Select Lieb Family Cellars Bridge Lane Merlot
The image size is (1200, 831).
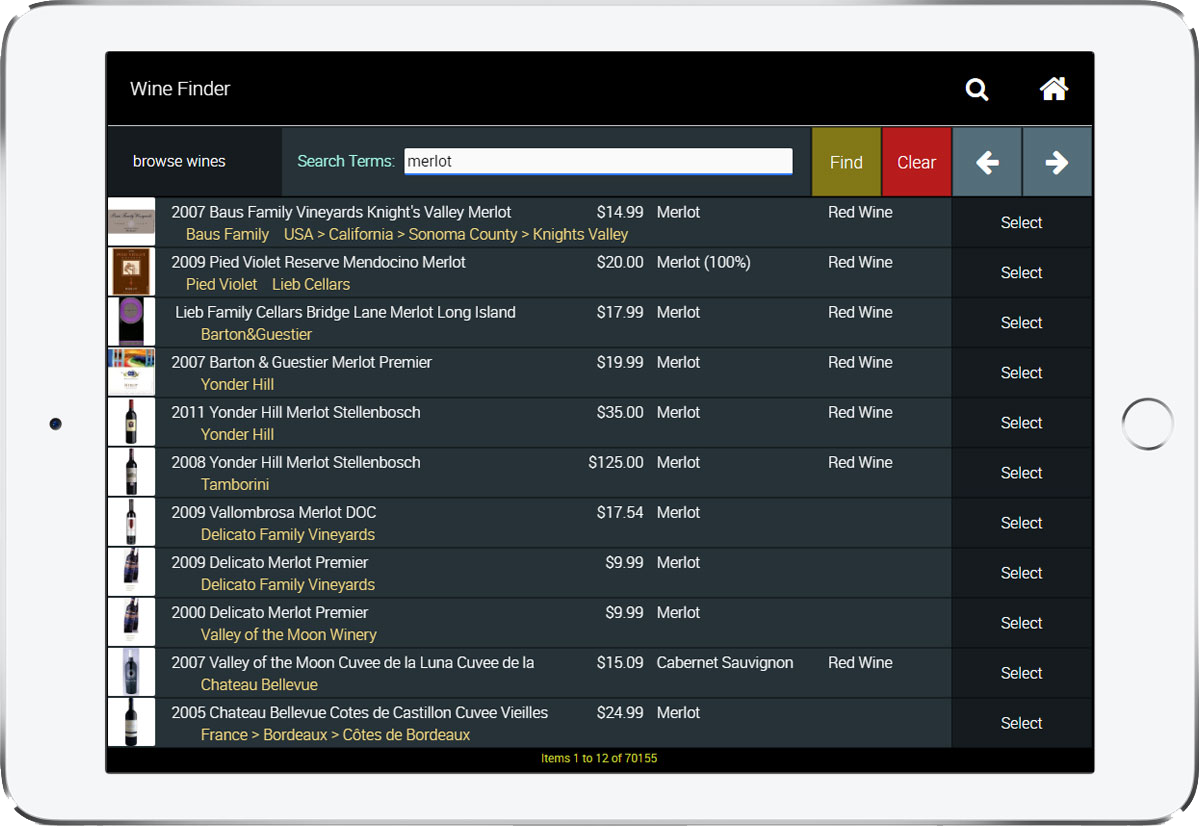coord(1021,323)
